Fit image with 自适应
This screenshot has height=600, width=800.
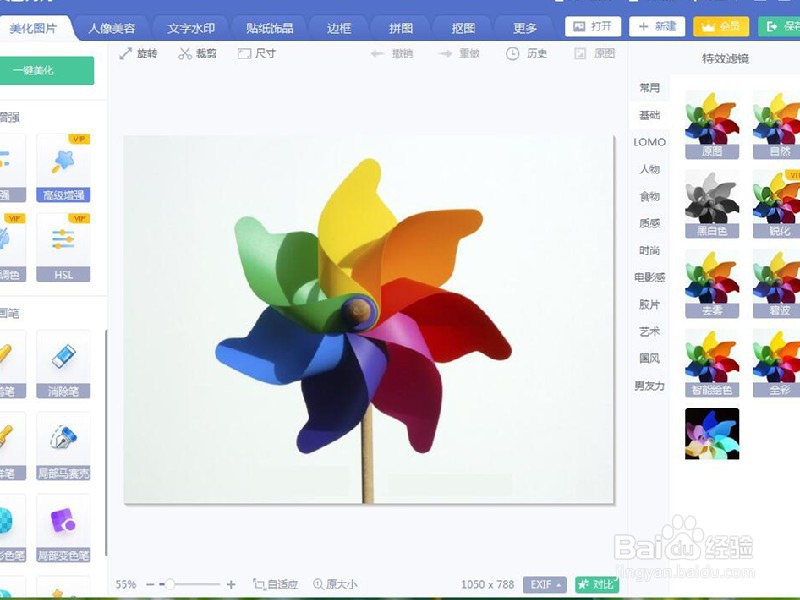(x=276, y=584)
